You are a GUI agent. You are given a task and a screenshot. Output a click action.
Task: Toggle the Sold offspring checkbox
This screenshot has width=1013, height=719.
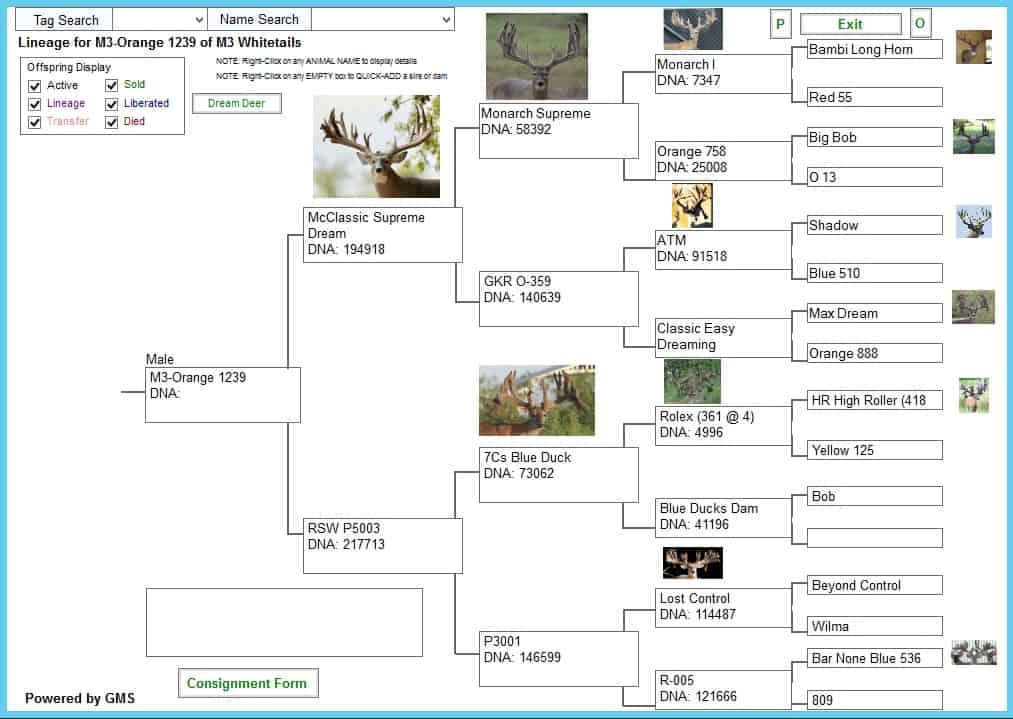112,86
